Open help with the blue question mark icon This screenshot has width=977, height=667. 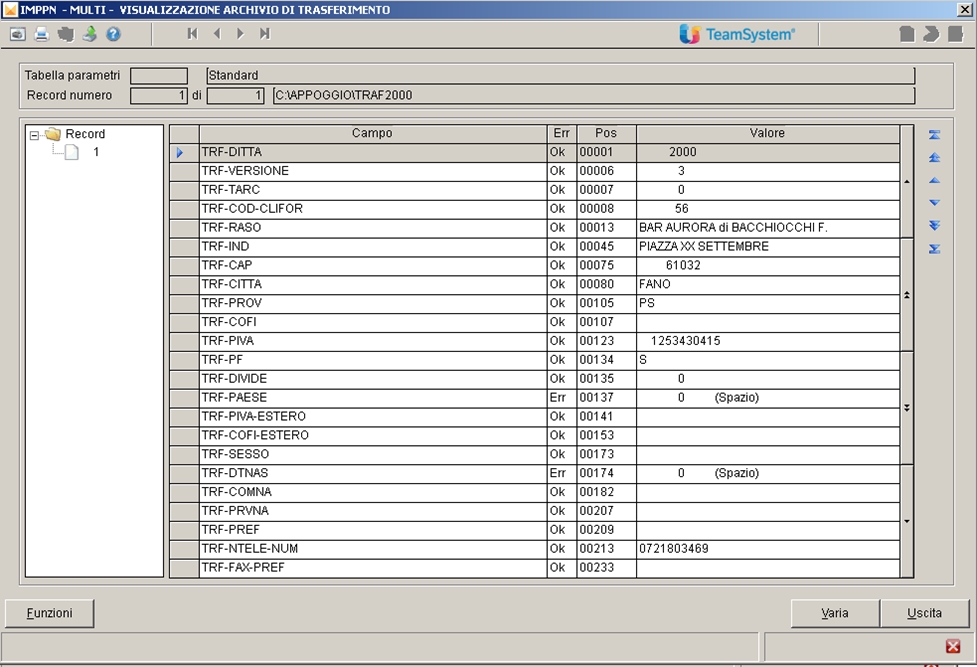(x=113, y=34)
